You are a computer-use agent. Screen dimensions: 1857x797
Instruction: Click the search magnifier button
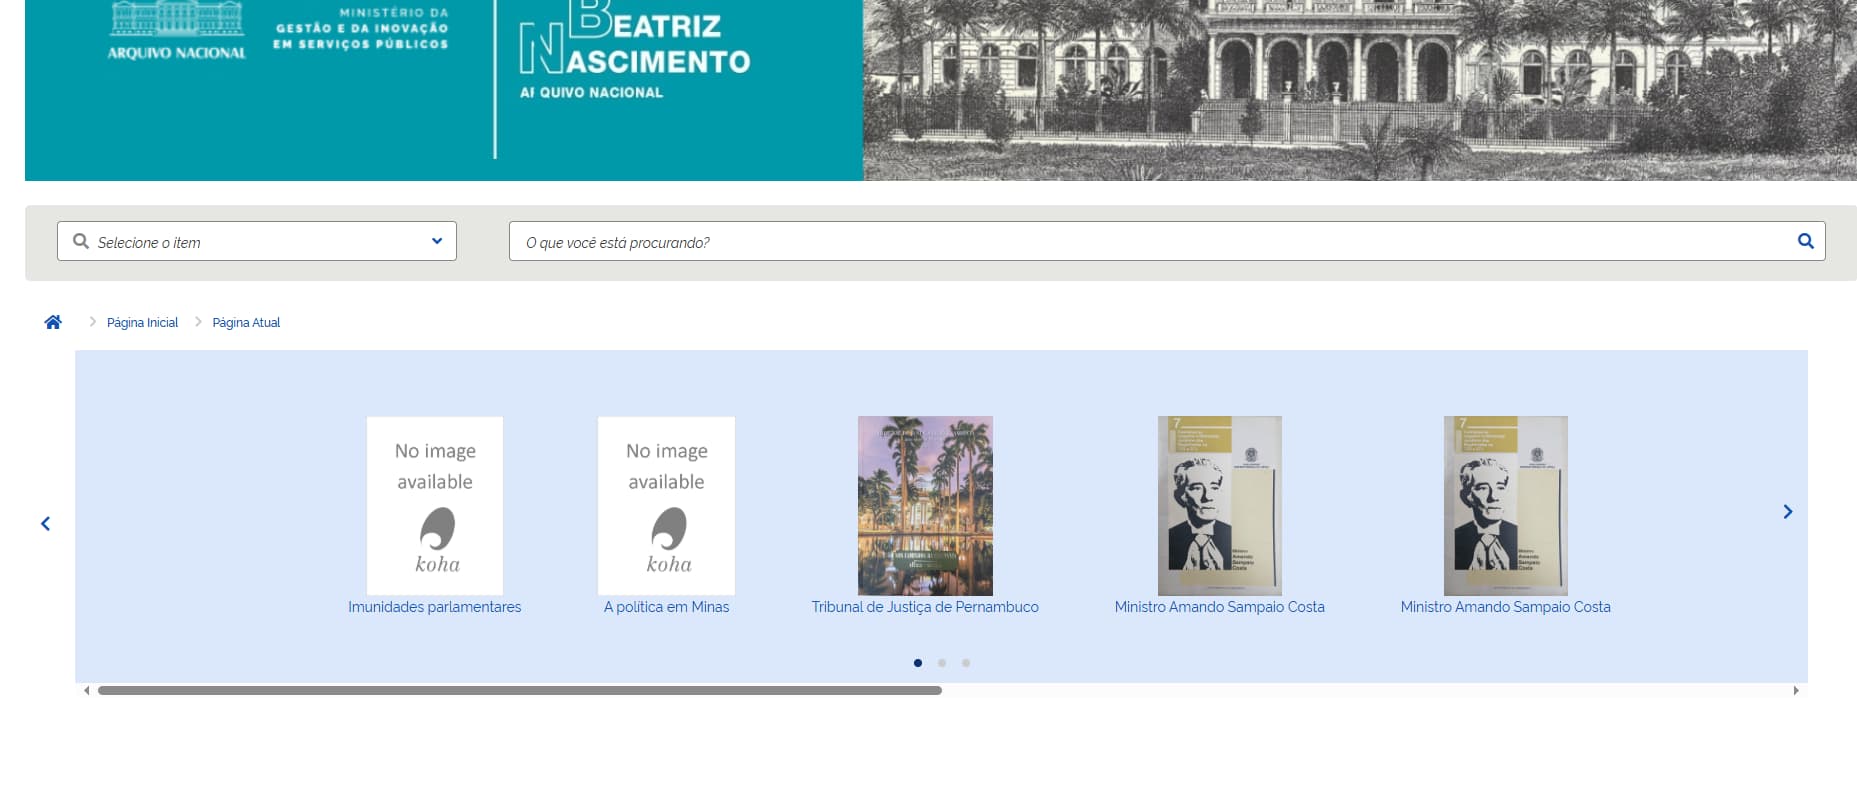click(x=1805, y=241)
